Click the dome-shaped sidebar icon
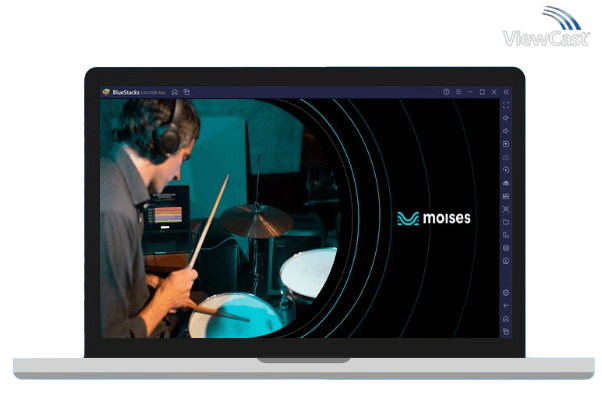The height and width of the screenshot is (414, 602). point(506,183)
